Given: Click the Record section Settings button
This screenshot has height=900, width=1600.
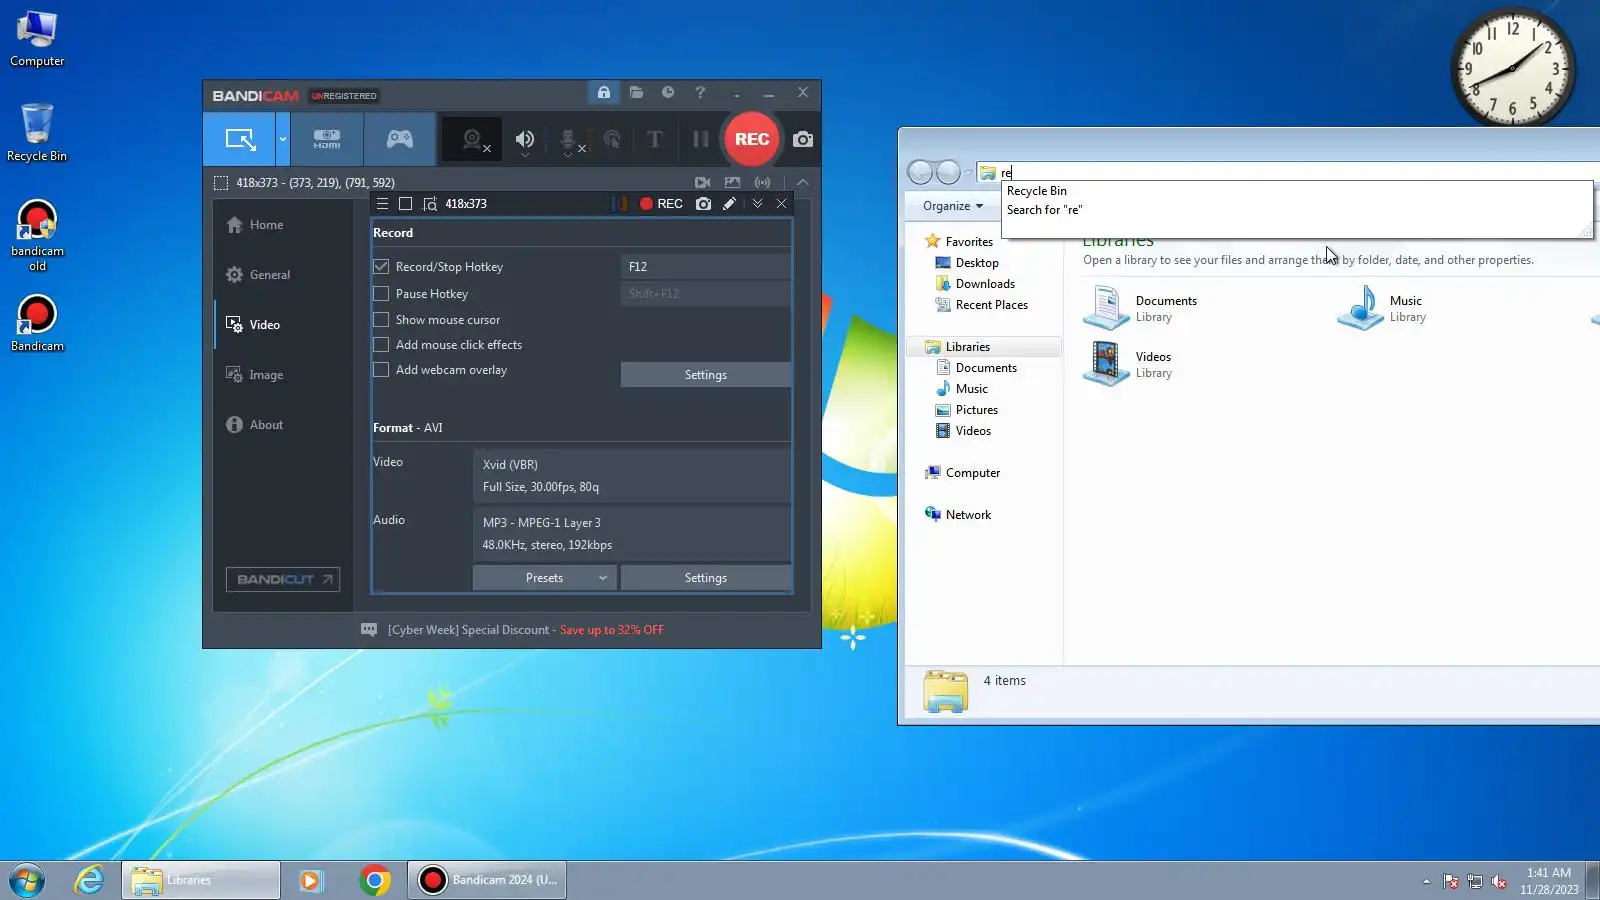Looking at the screenshot, I should click(706, 375).
